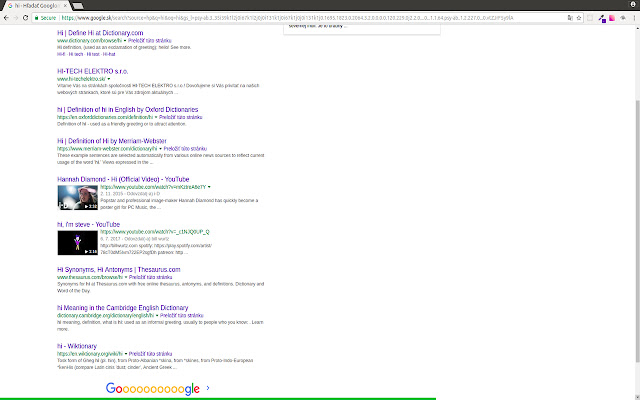Expand dropdown arrow next to dictionary.com URL
This screenshot has width=640, height=400.
[x=125, y=41]
